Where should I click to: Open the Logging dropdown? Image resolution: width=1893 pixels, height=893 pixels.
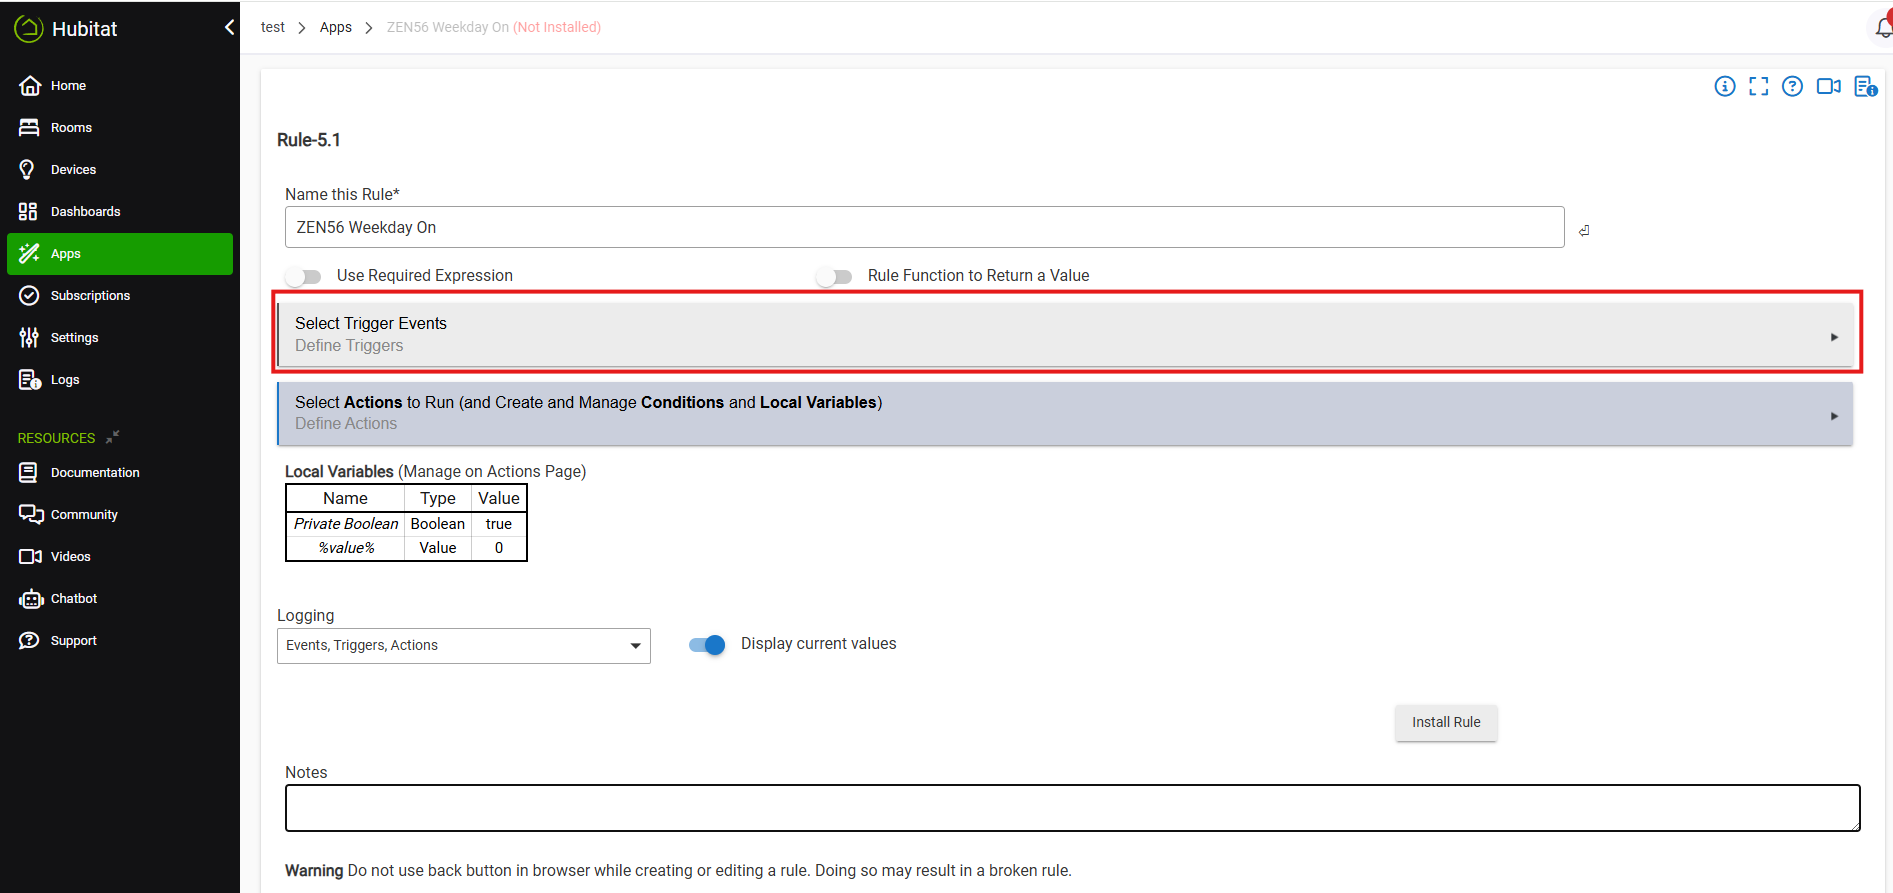[463, 646]
